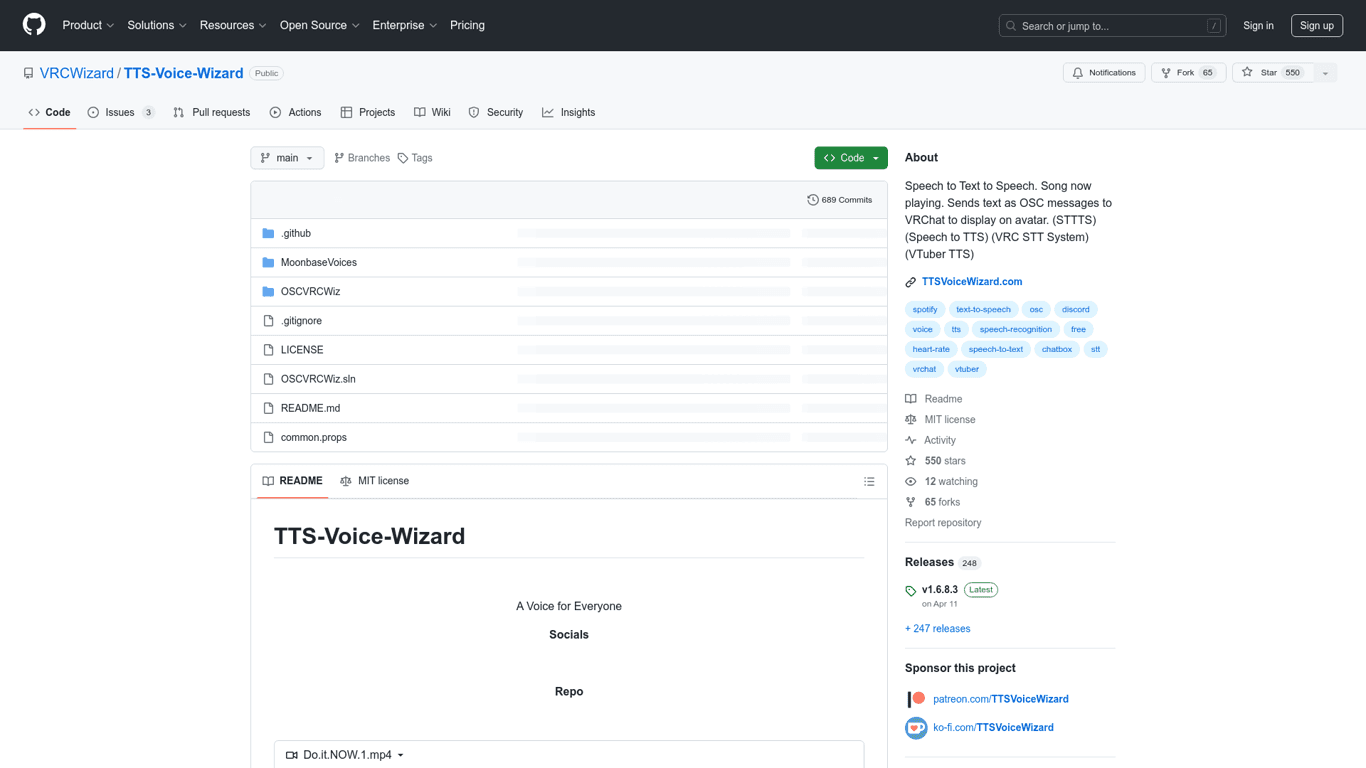Focus the Search or jump to field
The image size is (1366, 768).
tap(1113, 26)
